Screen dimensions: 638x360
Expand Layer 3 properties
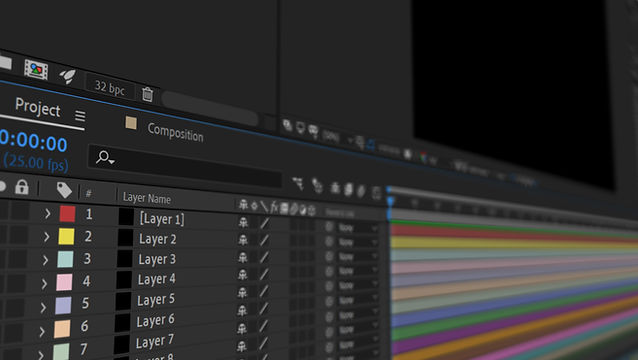pos(45,260)
